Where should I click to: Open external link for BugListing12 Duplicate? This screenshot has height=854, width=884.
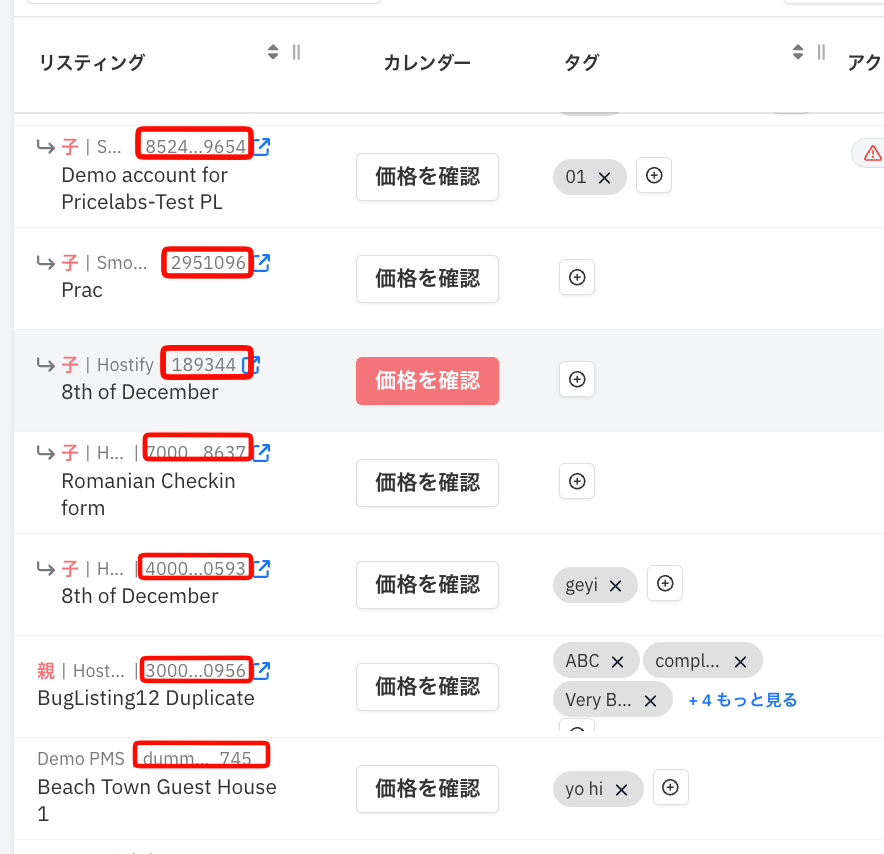point(262,670)
